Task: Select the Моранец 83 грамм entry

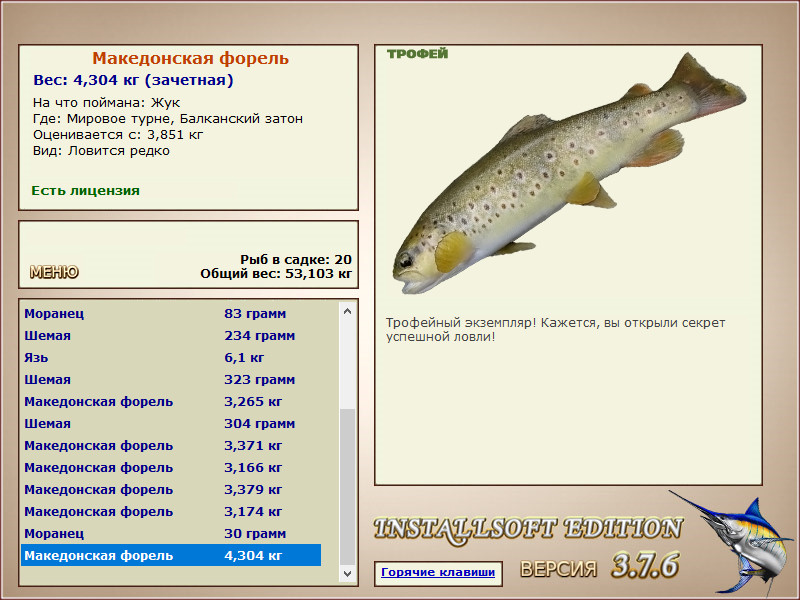Action: [170, 314]
